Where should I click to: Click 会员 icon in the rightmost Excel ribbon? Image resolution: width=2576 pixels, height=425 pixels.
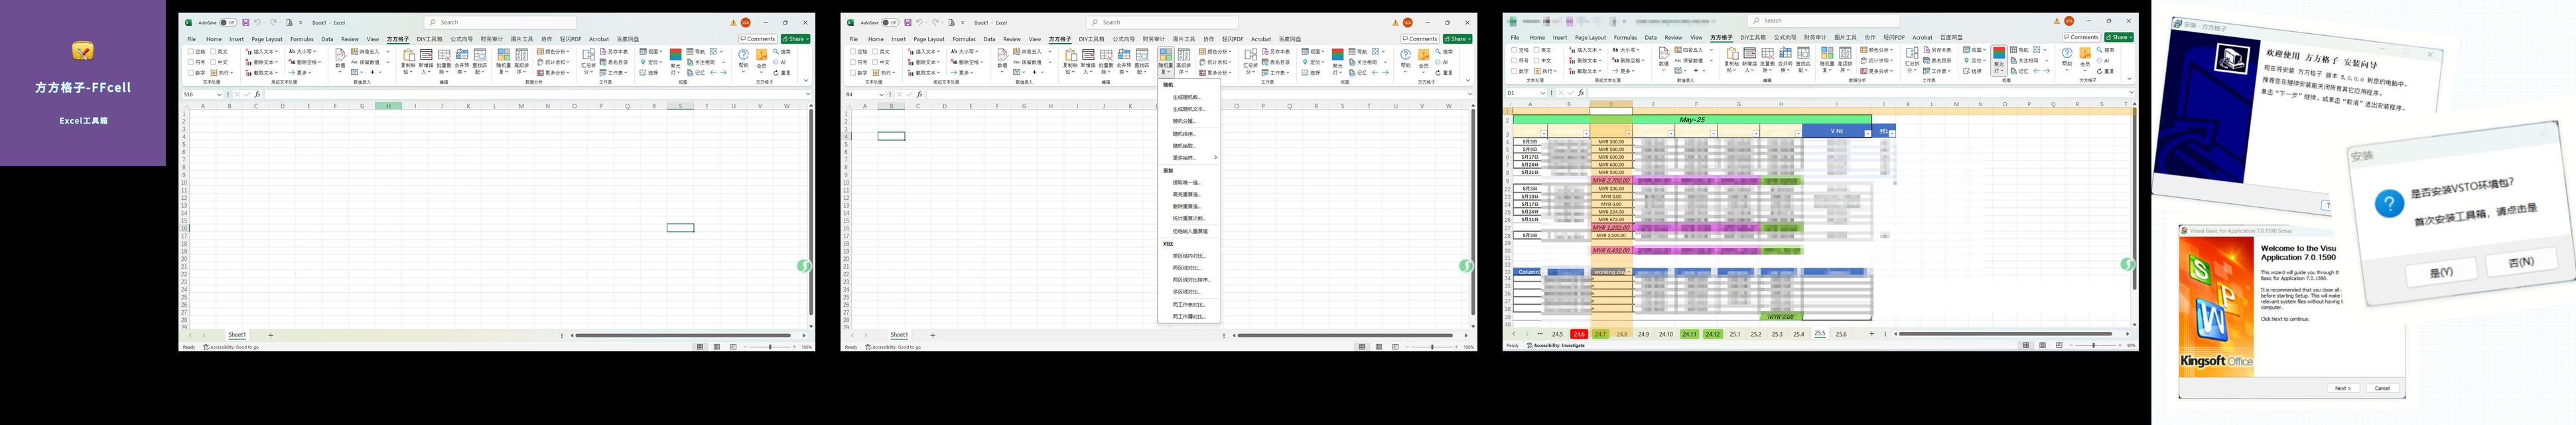2085,56
